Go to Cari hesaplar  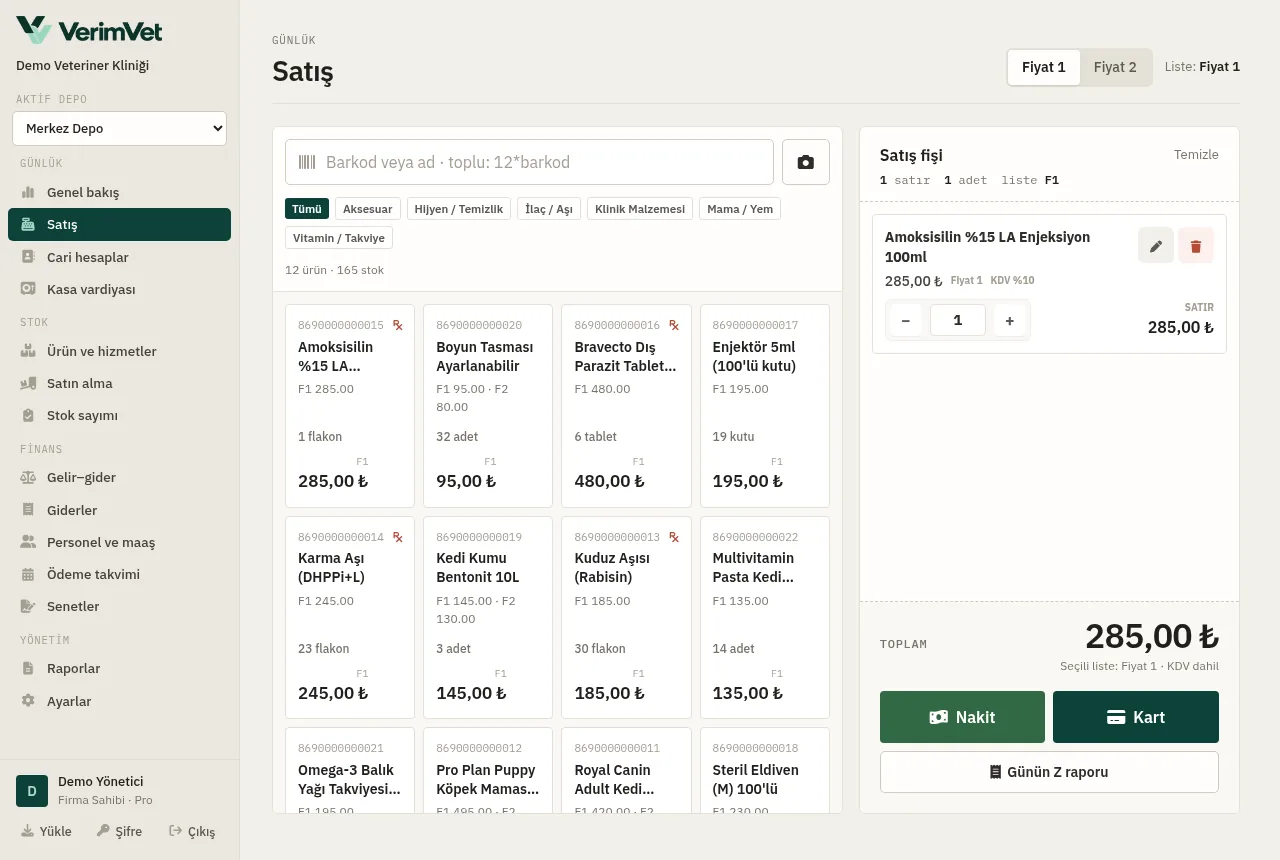[x=119, y=257]
